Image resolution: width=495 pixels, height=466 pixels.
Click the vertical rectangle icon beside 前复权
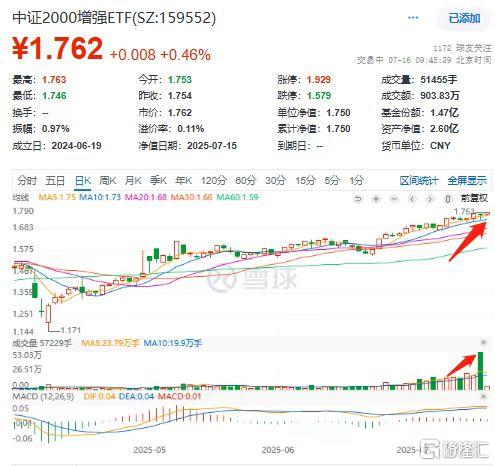[x=448, y=199]
